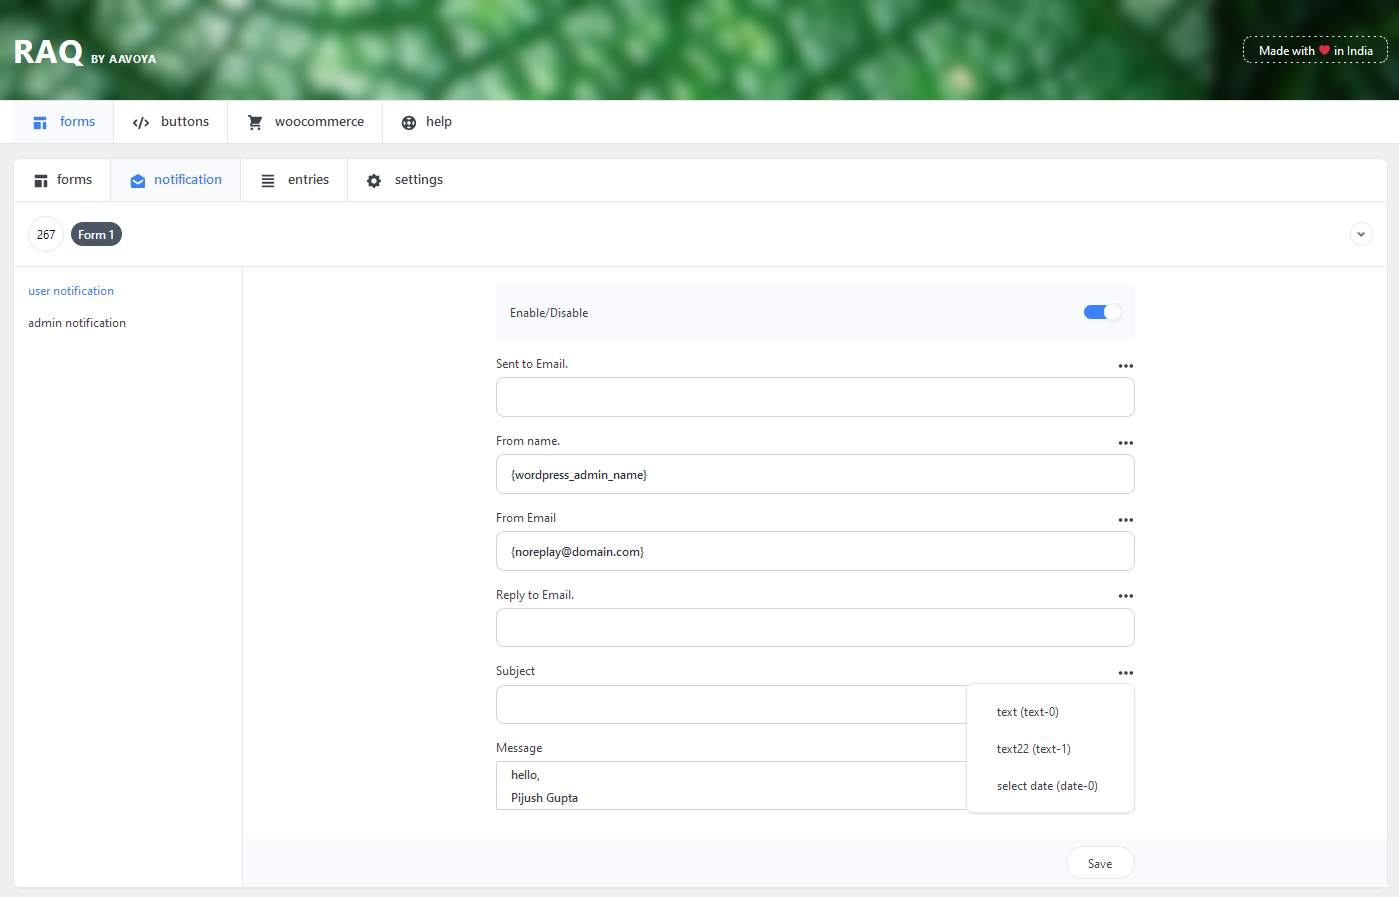
Task: Select user notification in the sidebar
Action: [71, 291]
